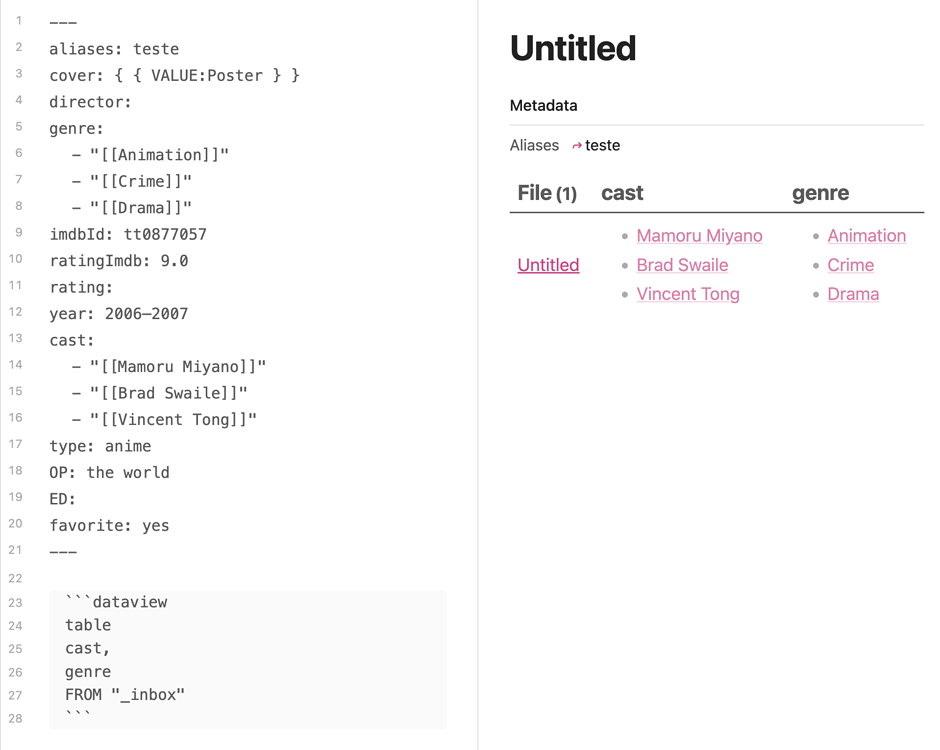Screen dimensions: 940x750
Task: Click the cast column header
Action: (x=622, y=193)
